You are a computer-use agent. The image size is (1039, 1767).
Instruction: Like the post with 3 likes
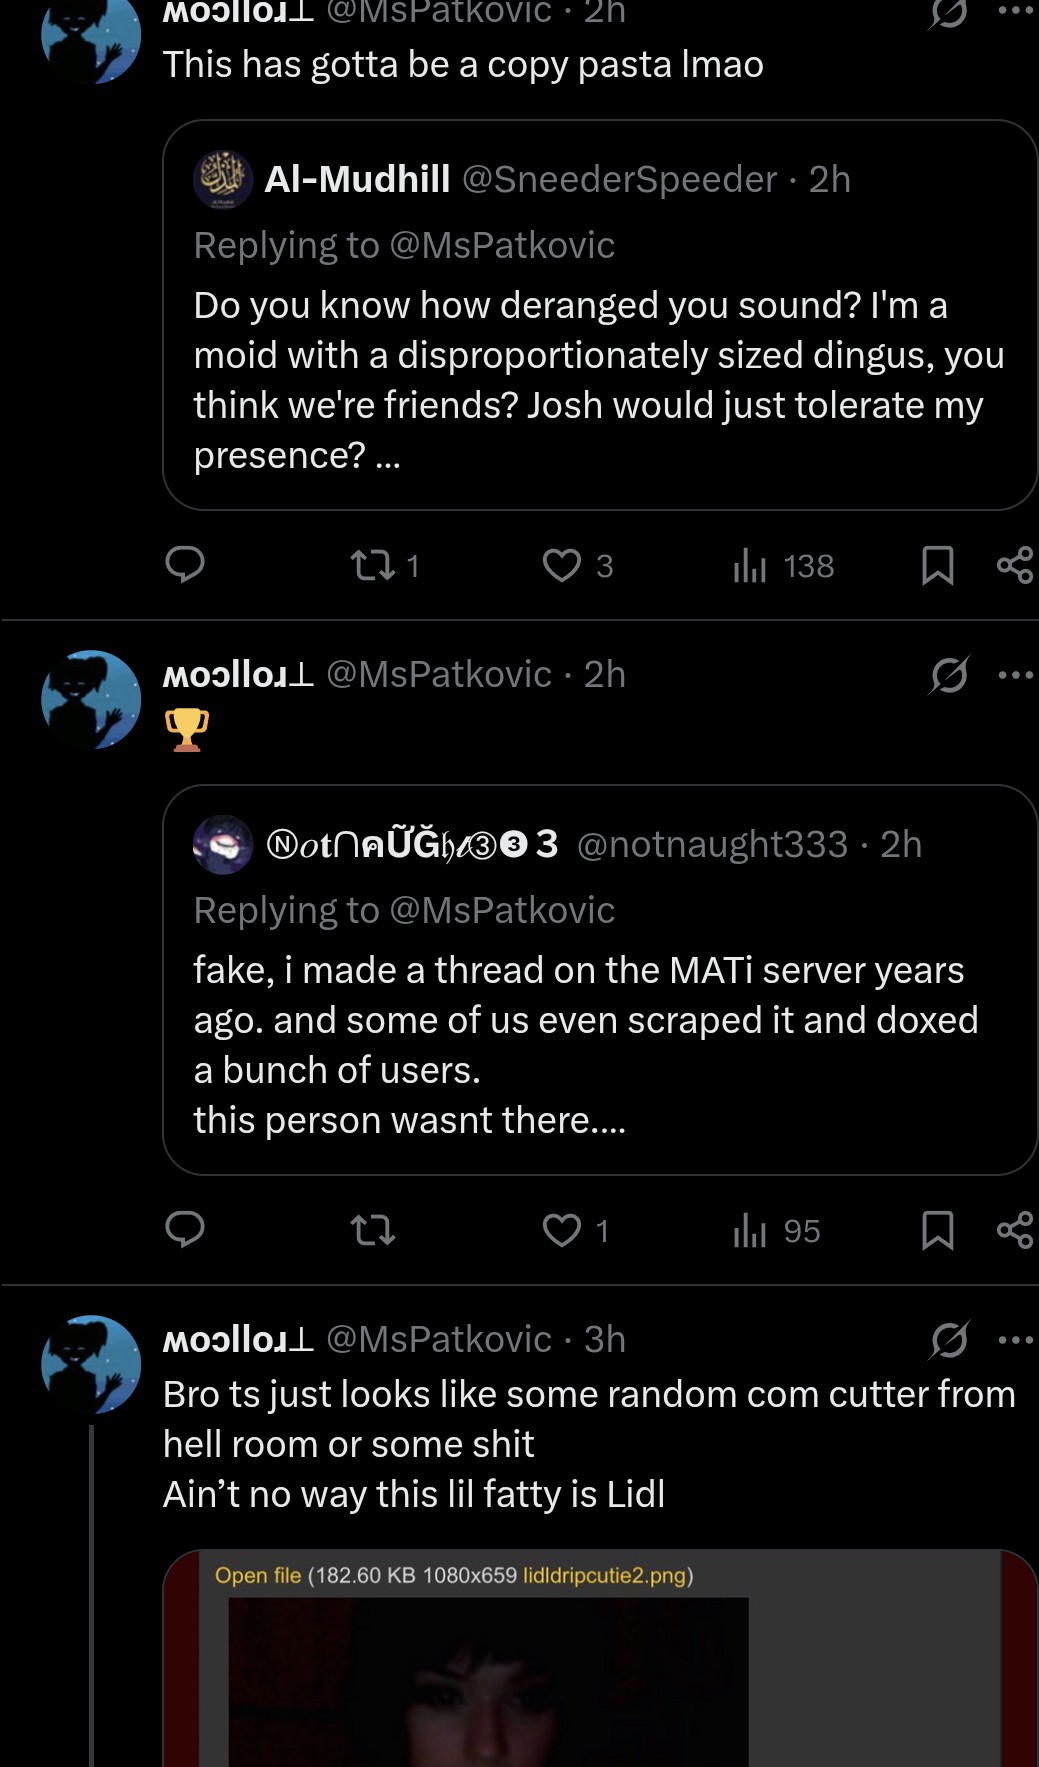pos(562,566)
